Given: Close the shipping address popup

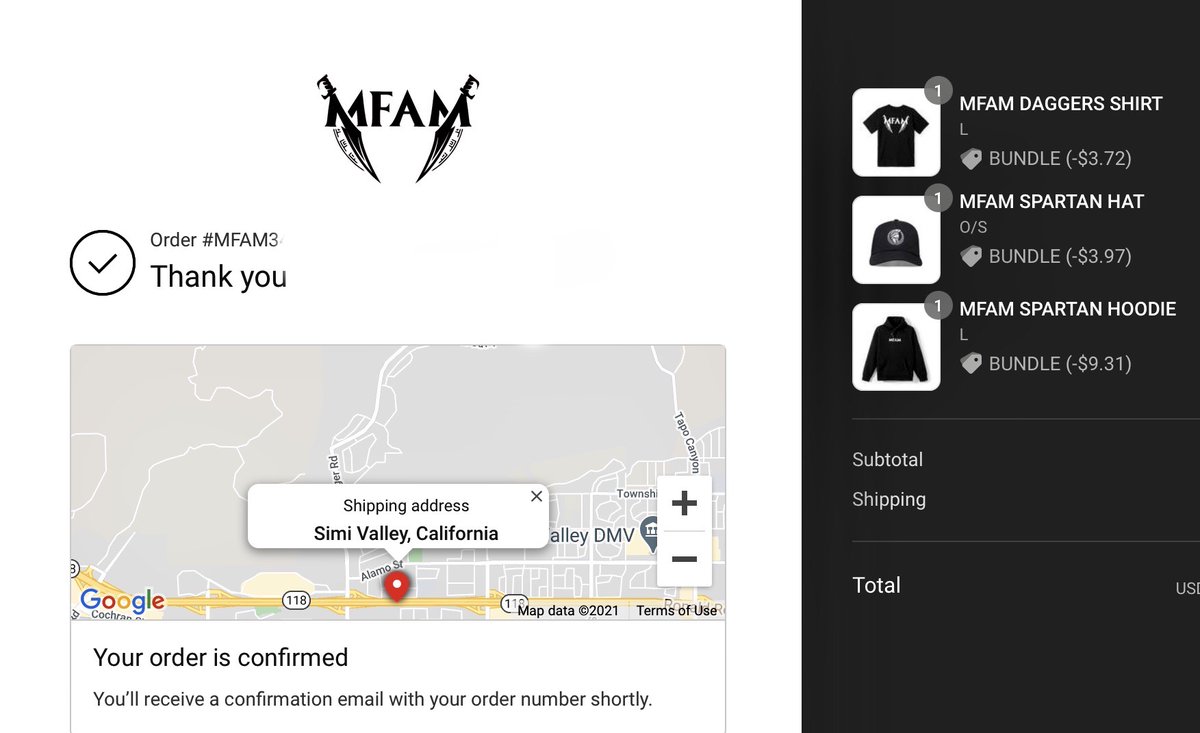Looking at the screenshot, I should point(536,496).
